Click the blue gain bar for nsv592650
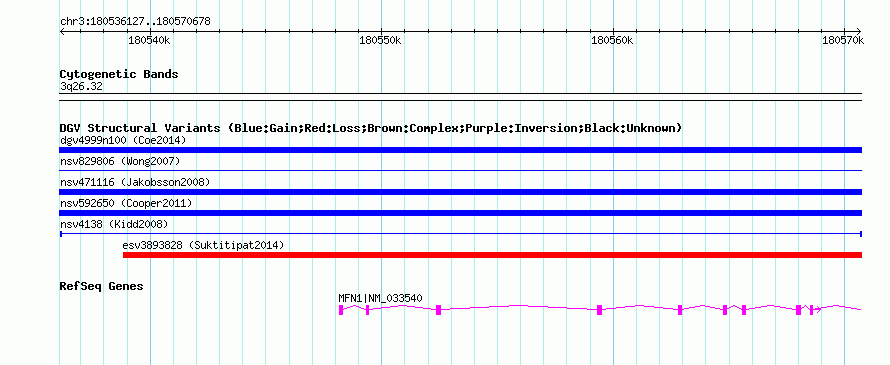 tap(460, 213)
